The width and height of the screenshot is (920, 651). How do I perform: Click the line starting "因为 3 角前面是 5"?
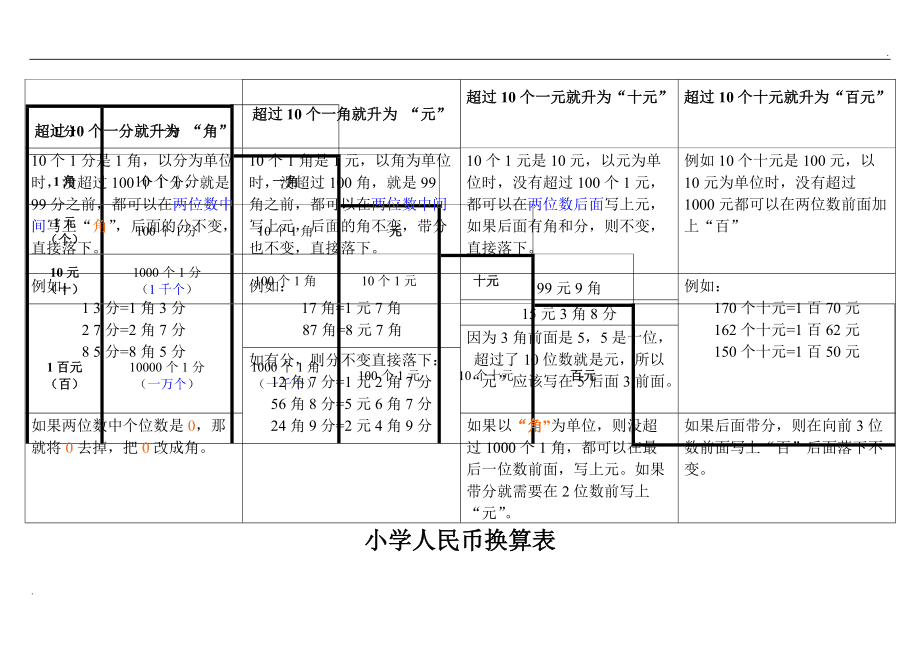click(565, 337)
